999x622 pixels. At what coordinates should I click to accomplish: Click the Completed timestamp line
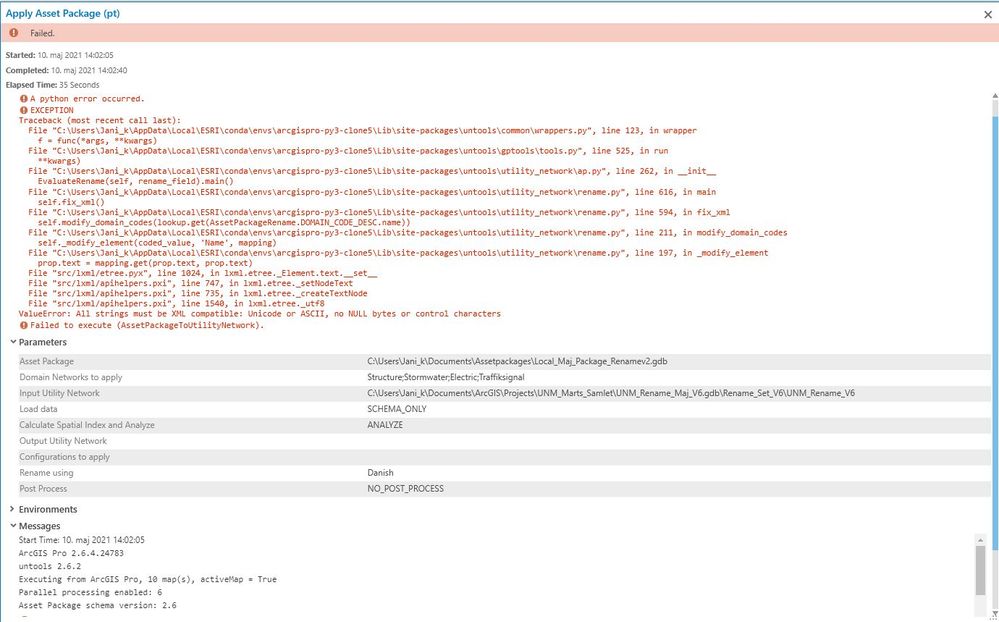tap(66, 70)
